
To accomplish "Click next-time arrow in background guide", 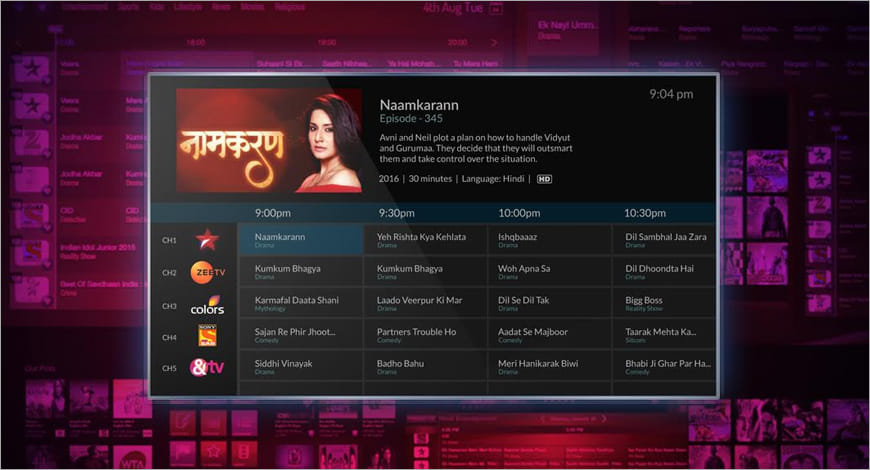I will [494, 43].
